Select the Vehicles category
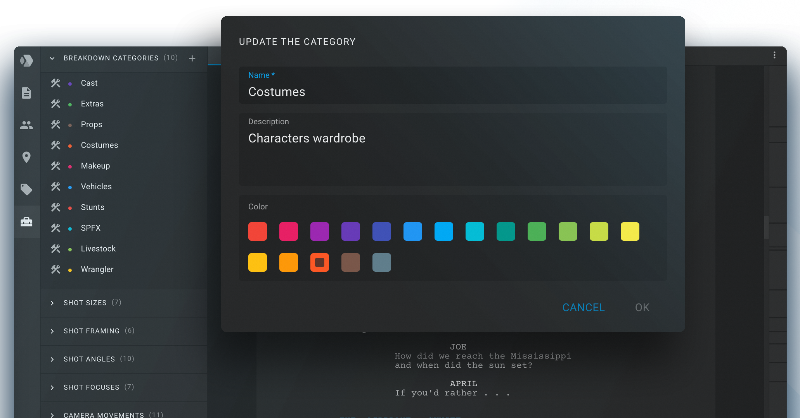 96,186
